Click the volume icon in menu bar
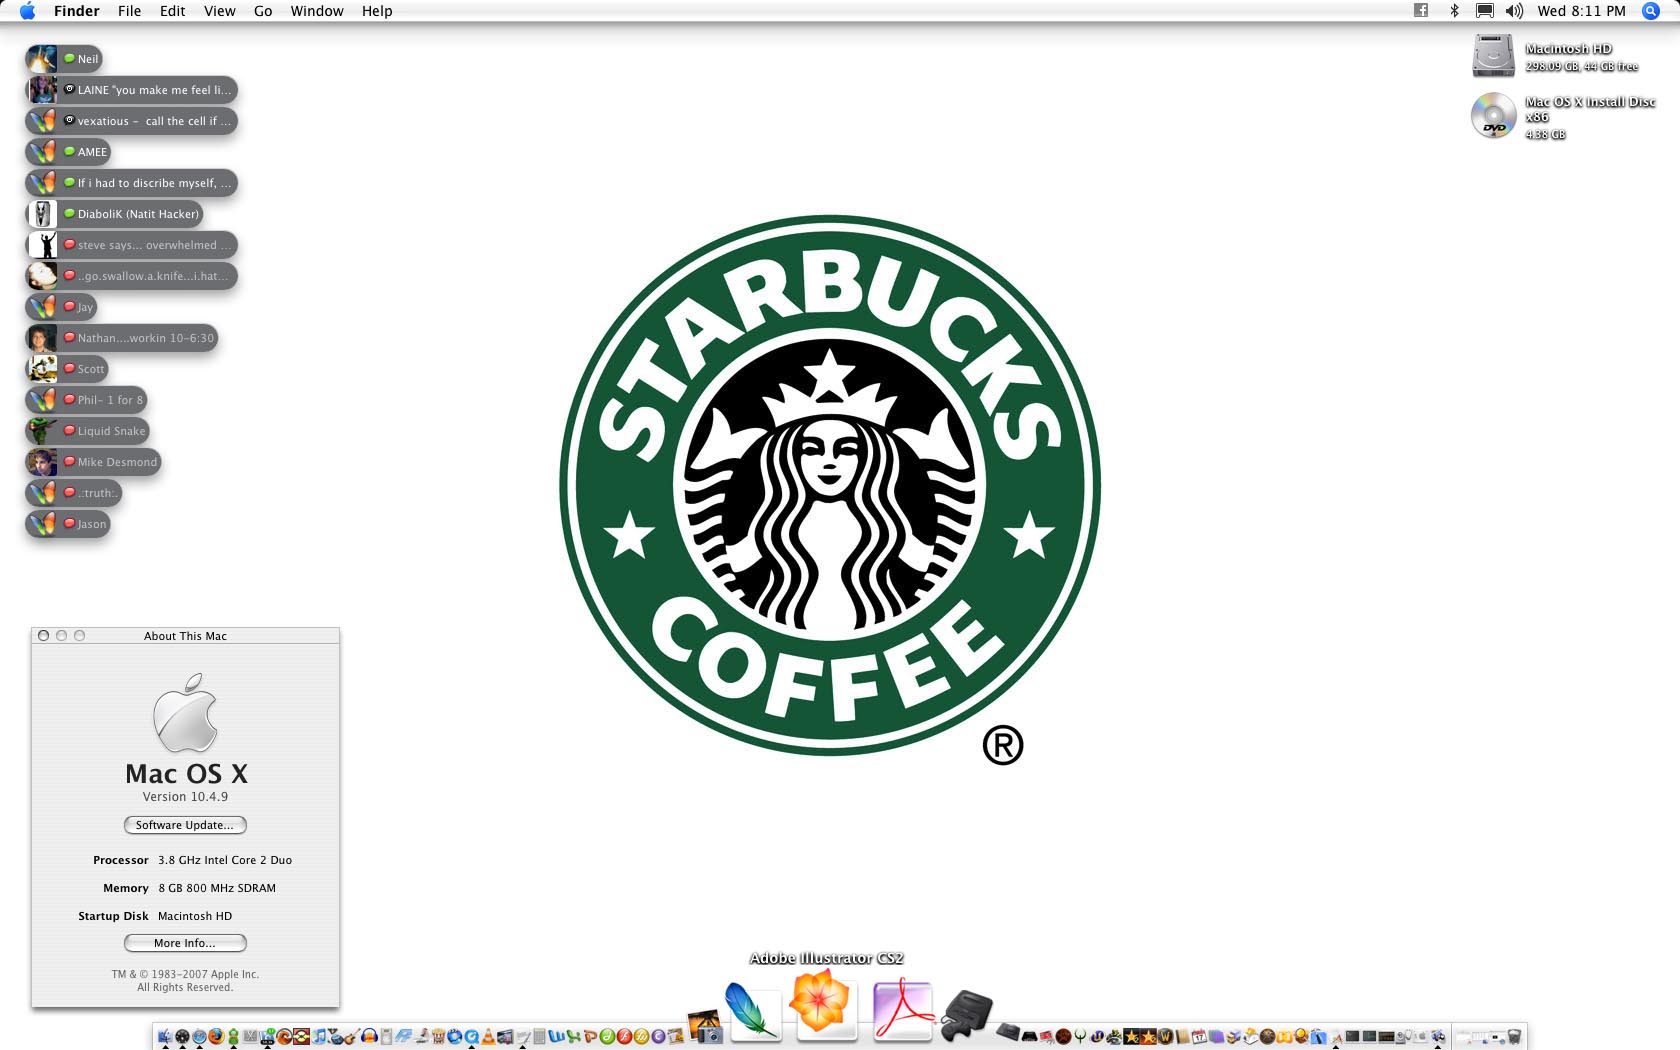The image size is (1680, 1050). pos(1514,11)
